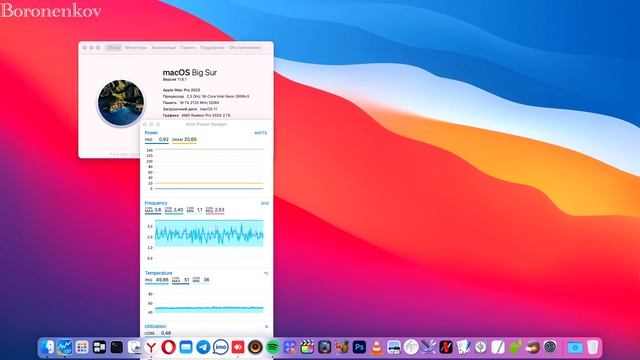Open Telegram from the dock
Screen dimensions: 640x360
(x=203, y=347)
